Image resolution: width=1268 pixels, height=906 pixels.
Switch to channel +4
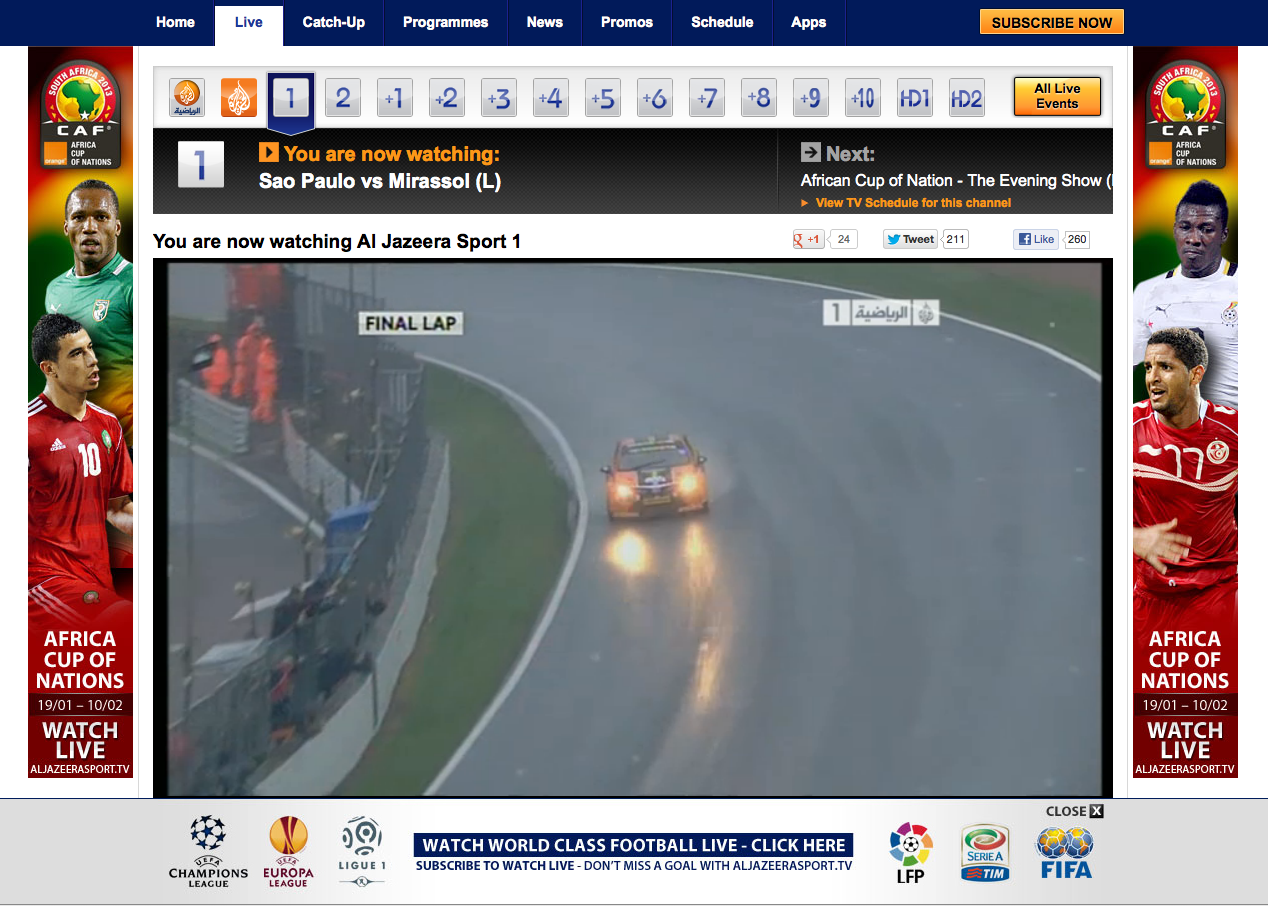[551, 98]
